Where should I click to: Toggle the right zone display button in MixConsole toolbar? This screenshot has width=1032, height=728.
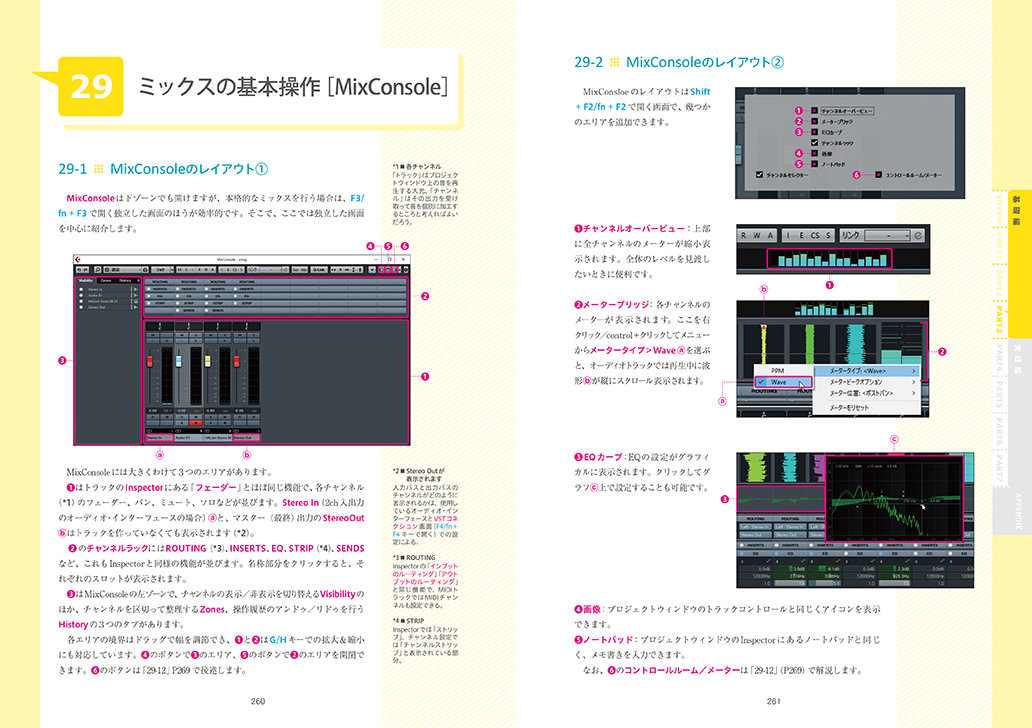point(395,270)
